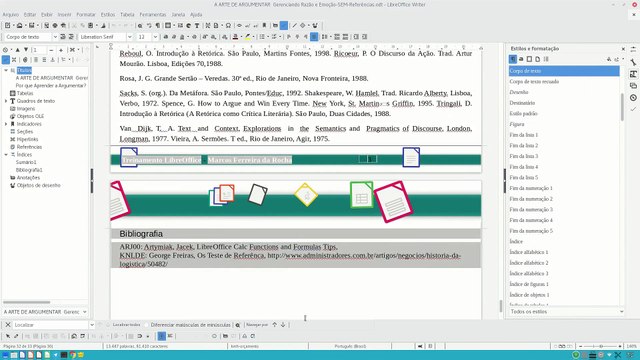Select Tabelas in the Navigator tree
The height and width of the screenshot is (360, 640).
[24, 93]
